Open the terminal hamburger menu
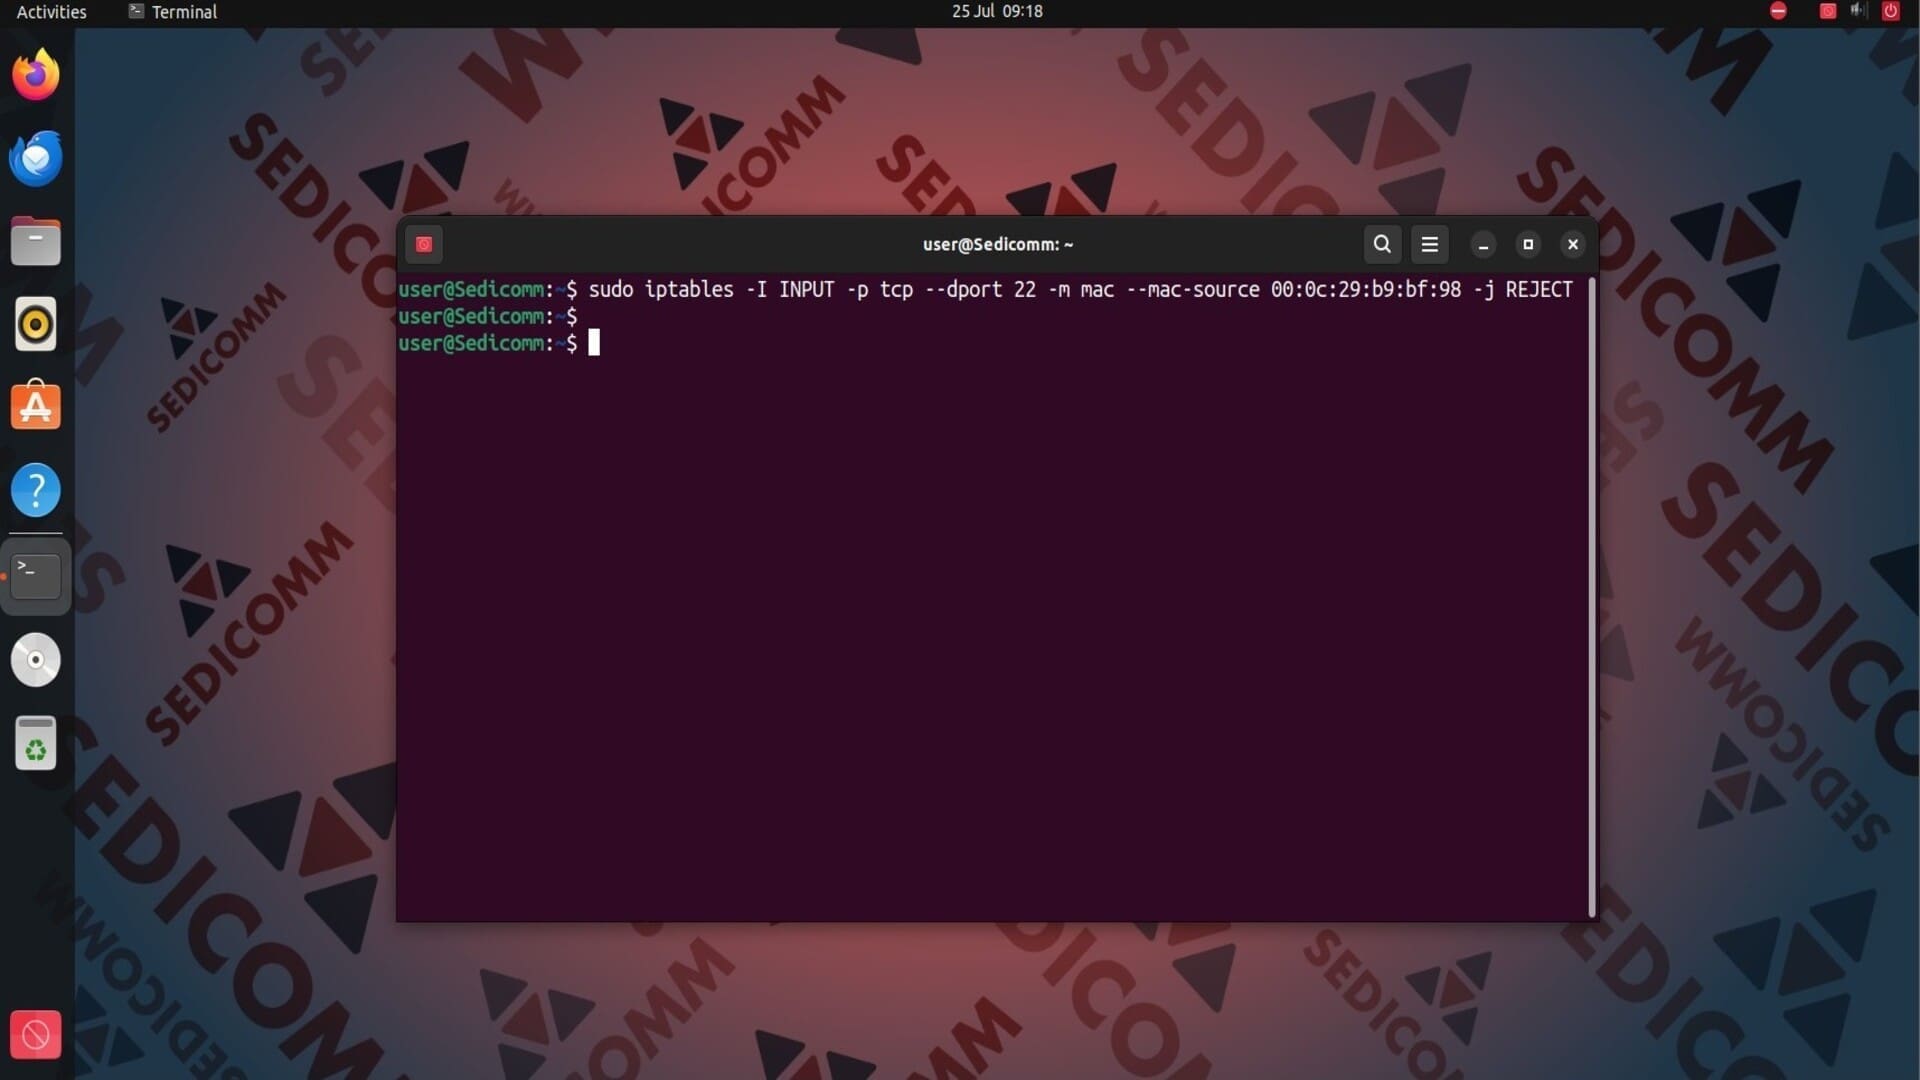The image size is (1920, 1080). 1429,244
